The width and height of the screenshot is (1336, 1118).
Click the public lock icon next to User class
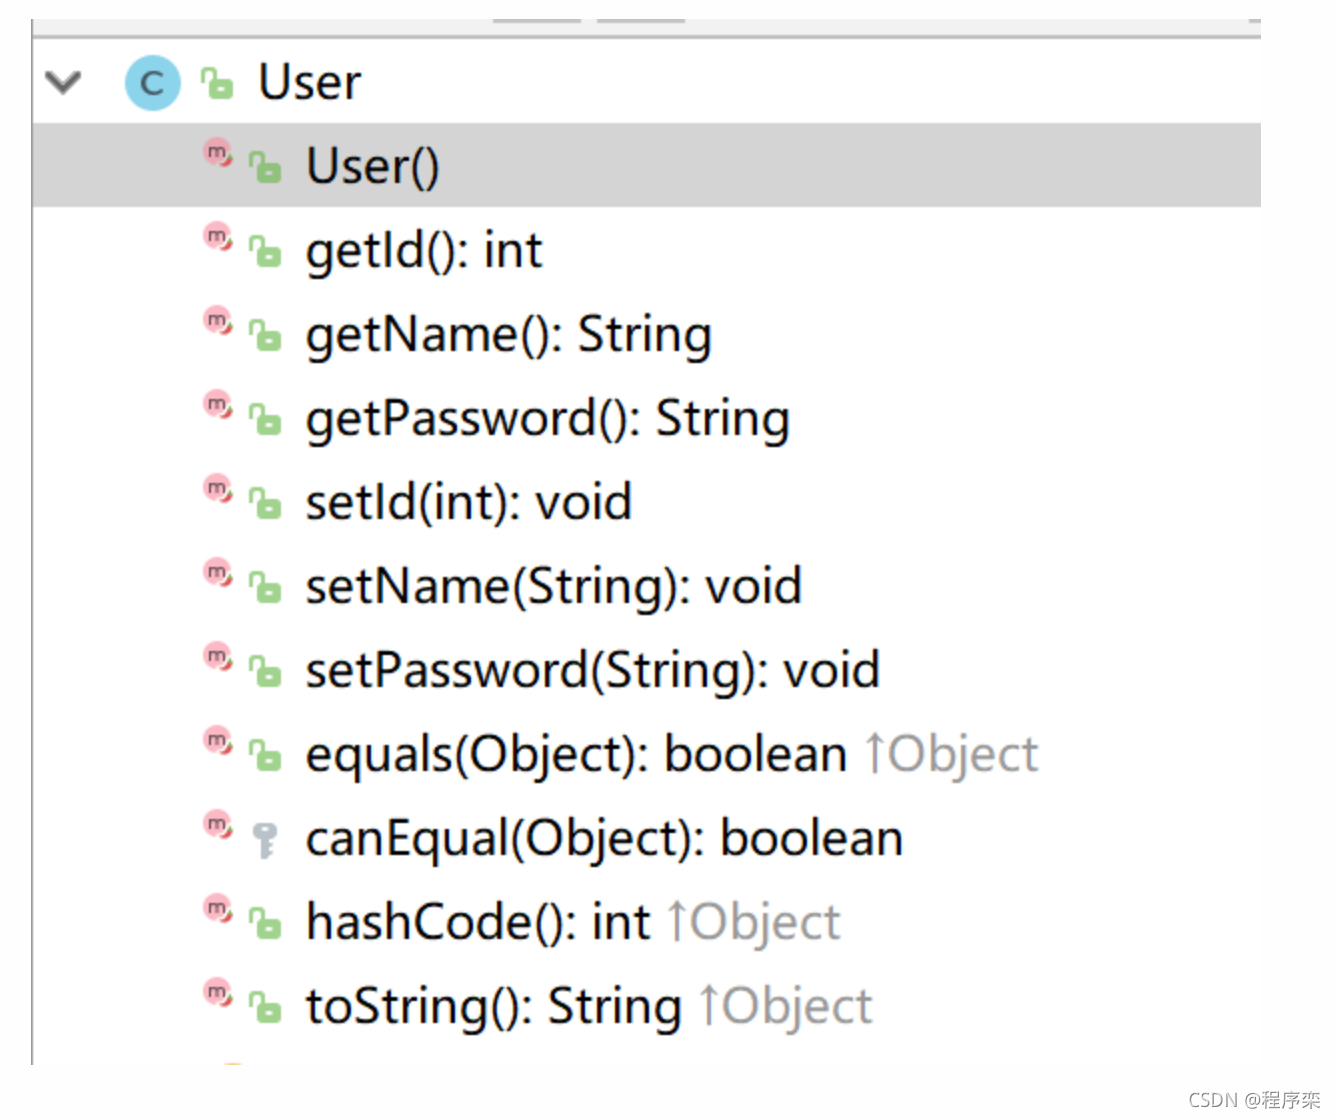tap(217, 83)
